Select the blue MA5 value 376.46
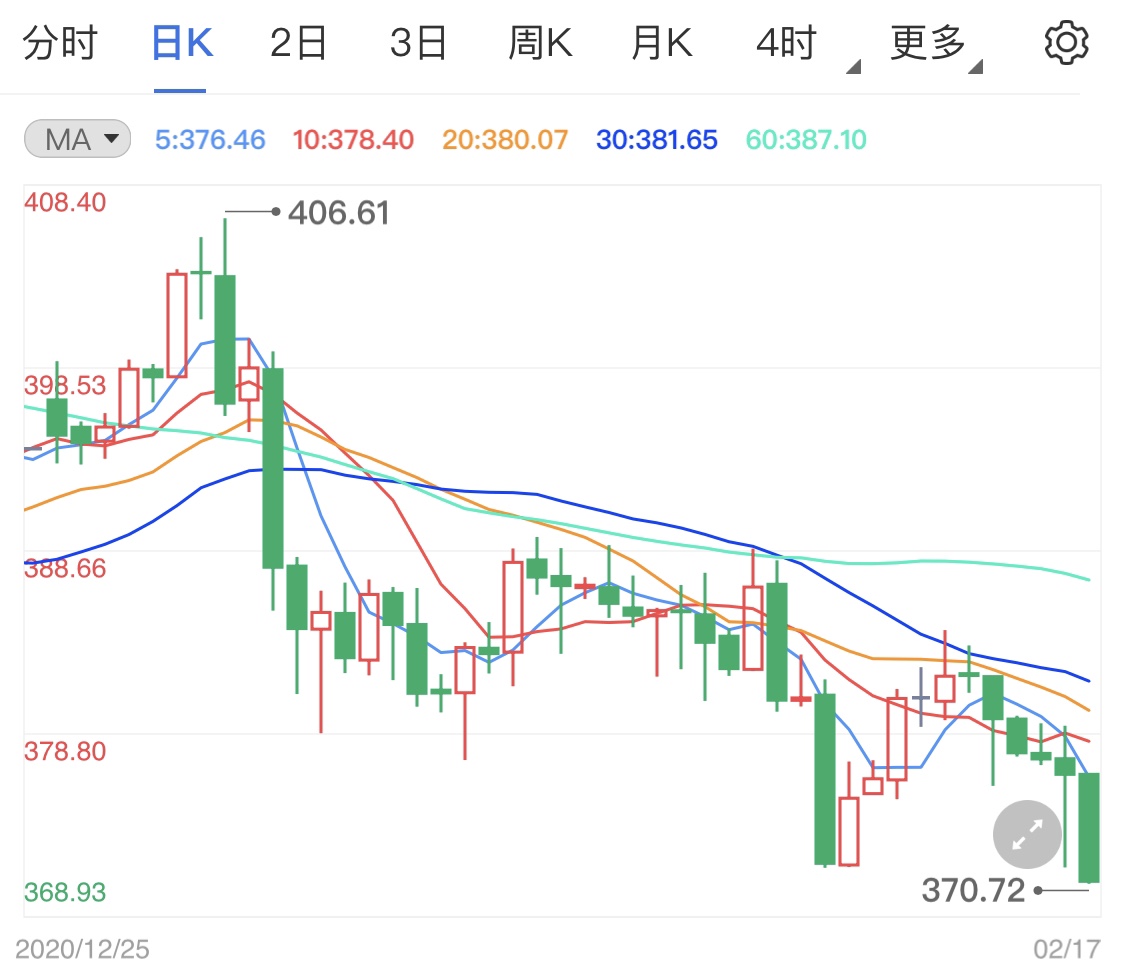 209,140
